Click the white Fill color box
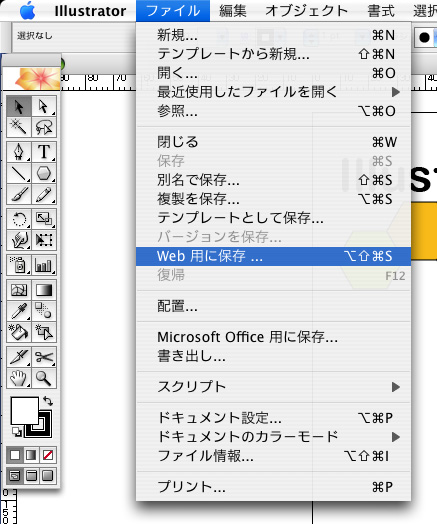437x524 pixels. point(25,411)
